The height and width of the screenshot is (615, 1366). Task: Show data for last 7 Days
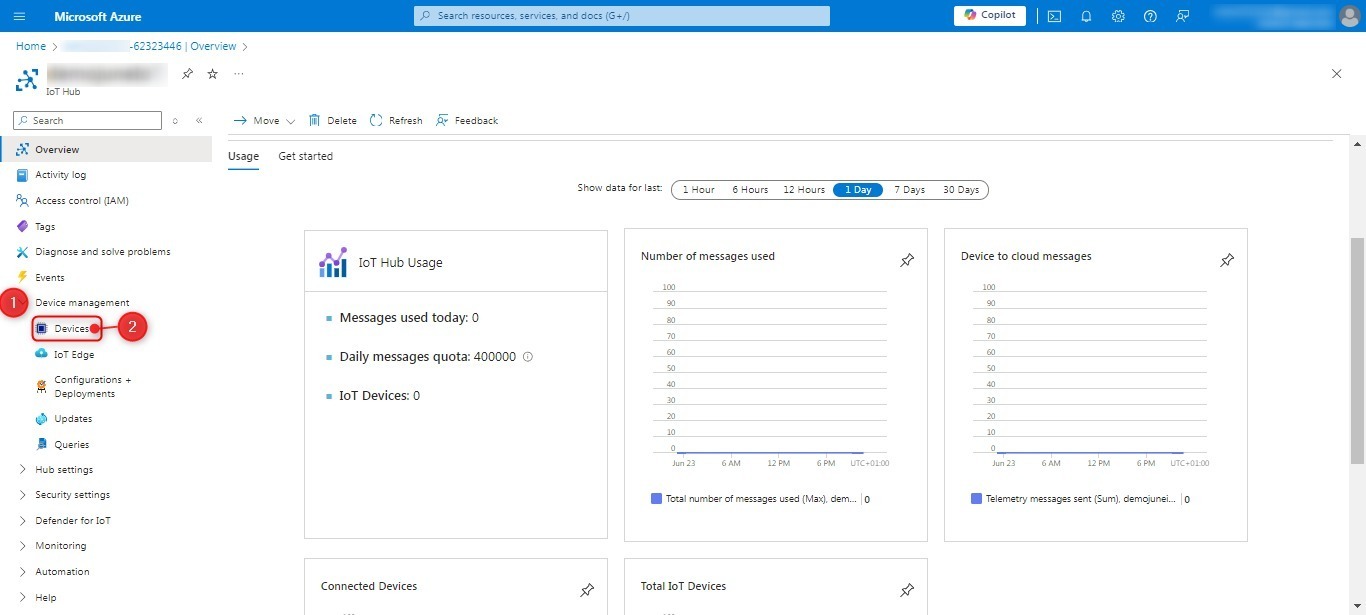tap(909, 190)
